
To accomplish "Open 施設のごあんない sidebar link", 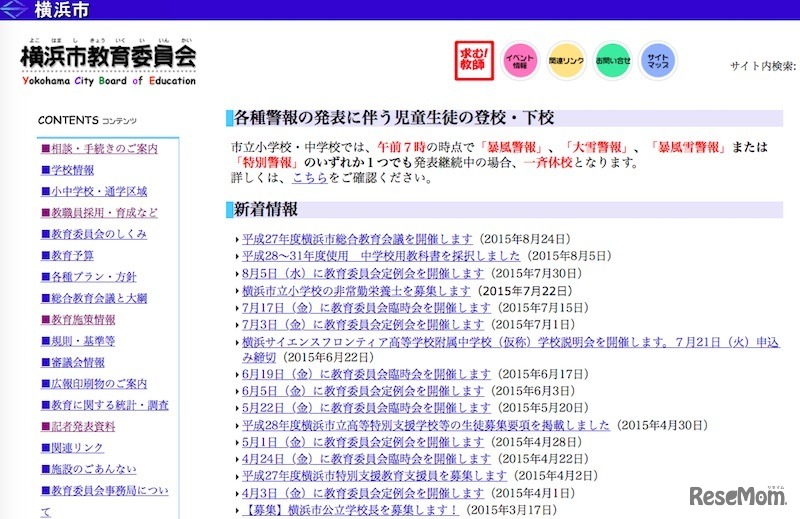I will click(89, 469).
